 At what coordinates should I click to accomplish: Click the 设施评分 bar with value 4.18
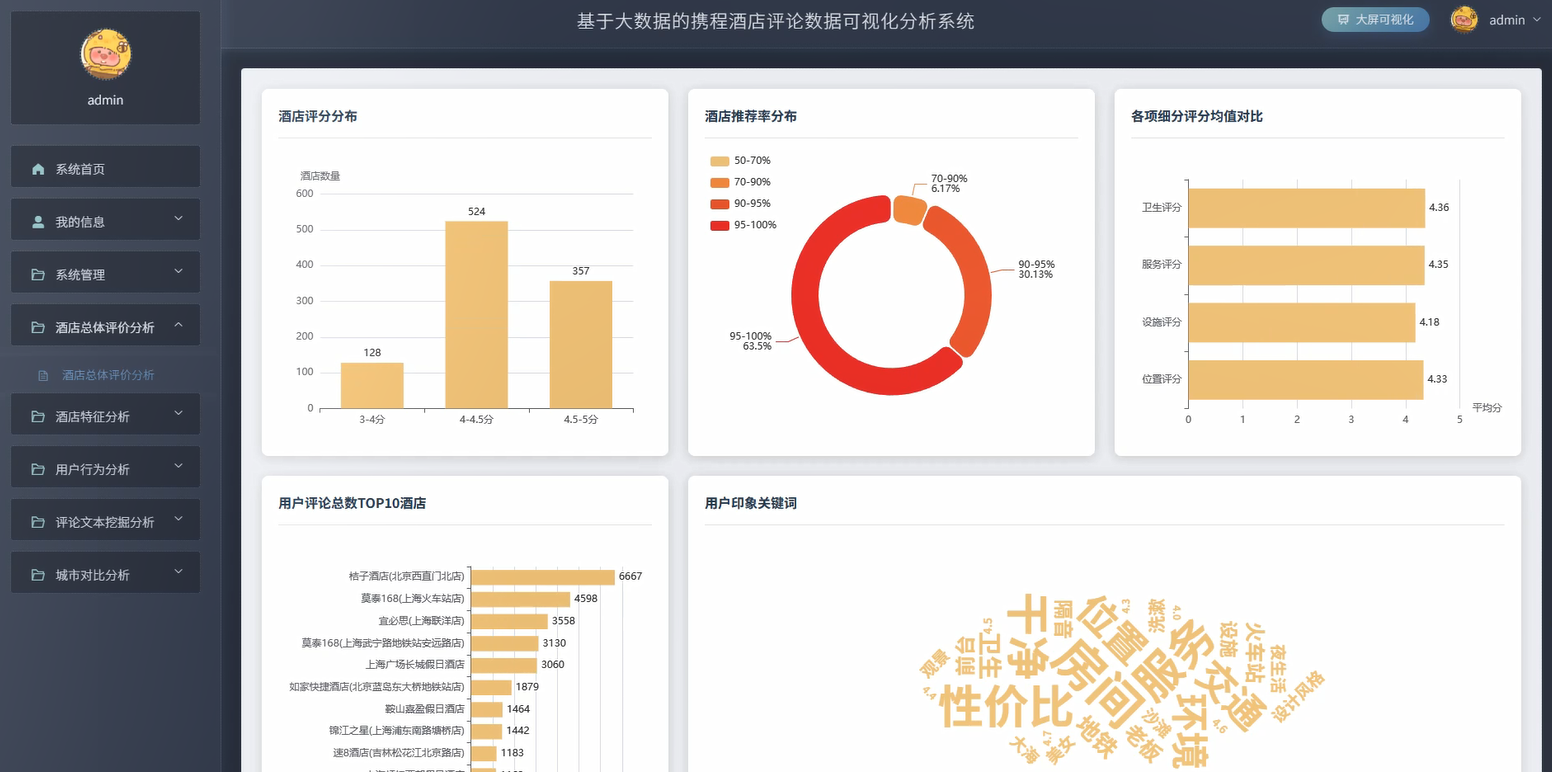(x=1302, y=322)
